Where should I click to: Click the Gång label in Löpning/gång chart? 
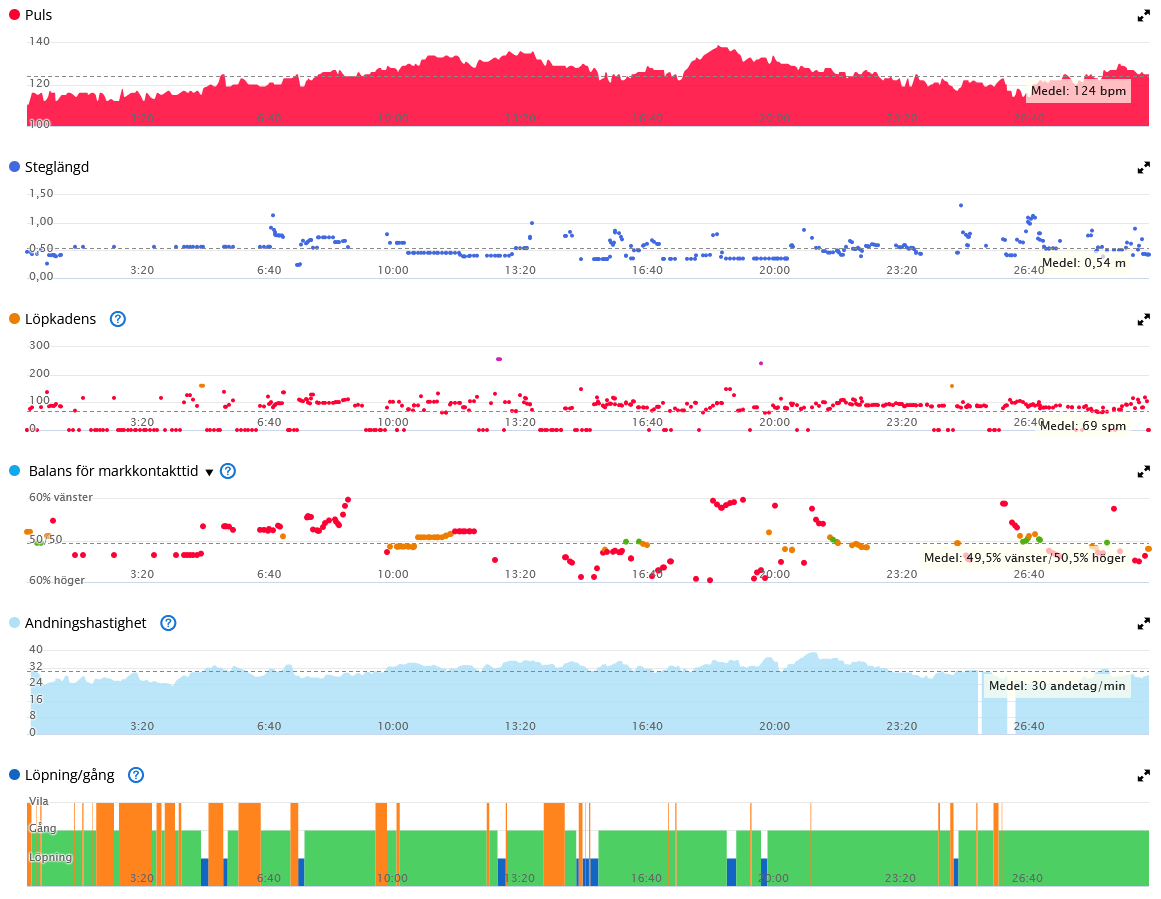[42, 829]
